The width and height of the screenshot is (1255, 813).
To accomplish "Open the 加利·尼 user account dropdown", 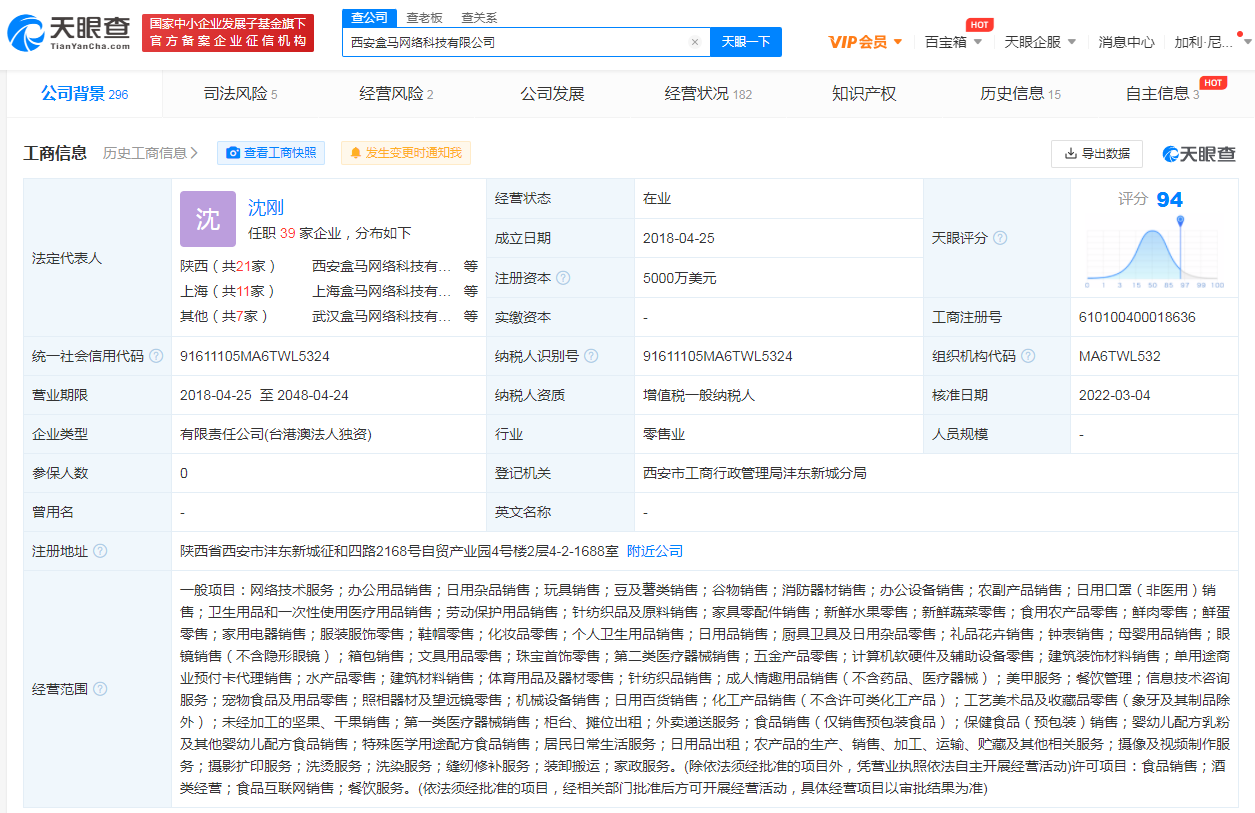I will [1210, 42].
